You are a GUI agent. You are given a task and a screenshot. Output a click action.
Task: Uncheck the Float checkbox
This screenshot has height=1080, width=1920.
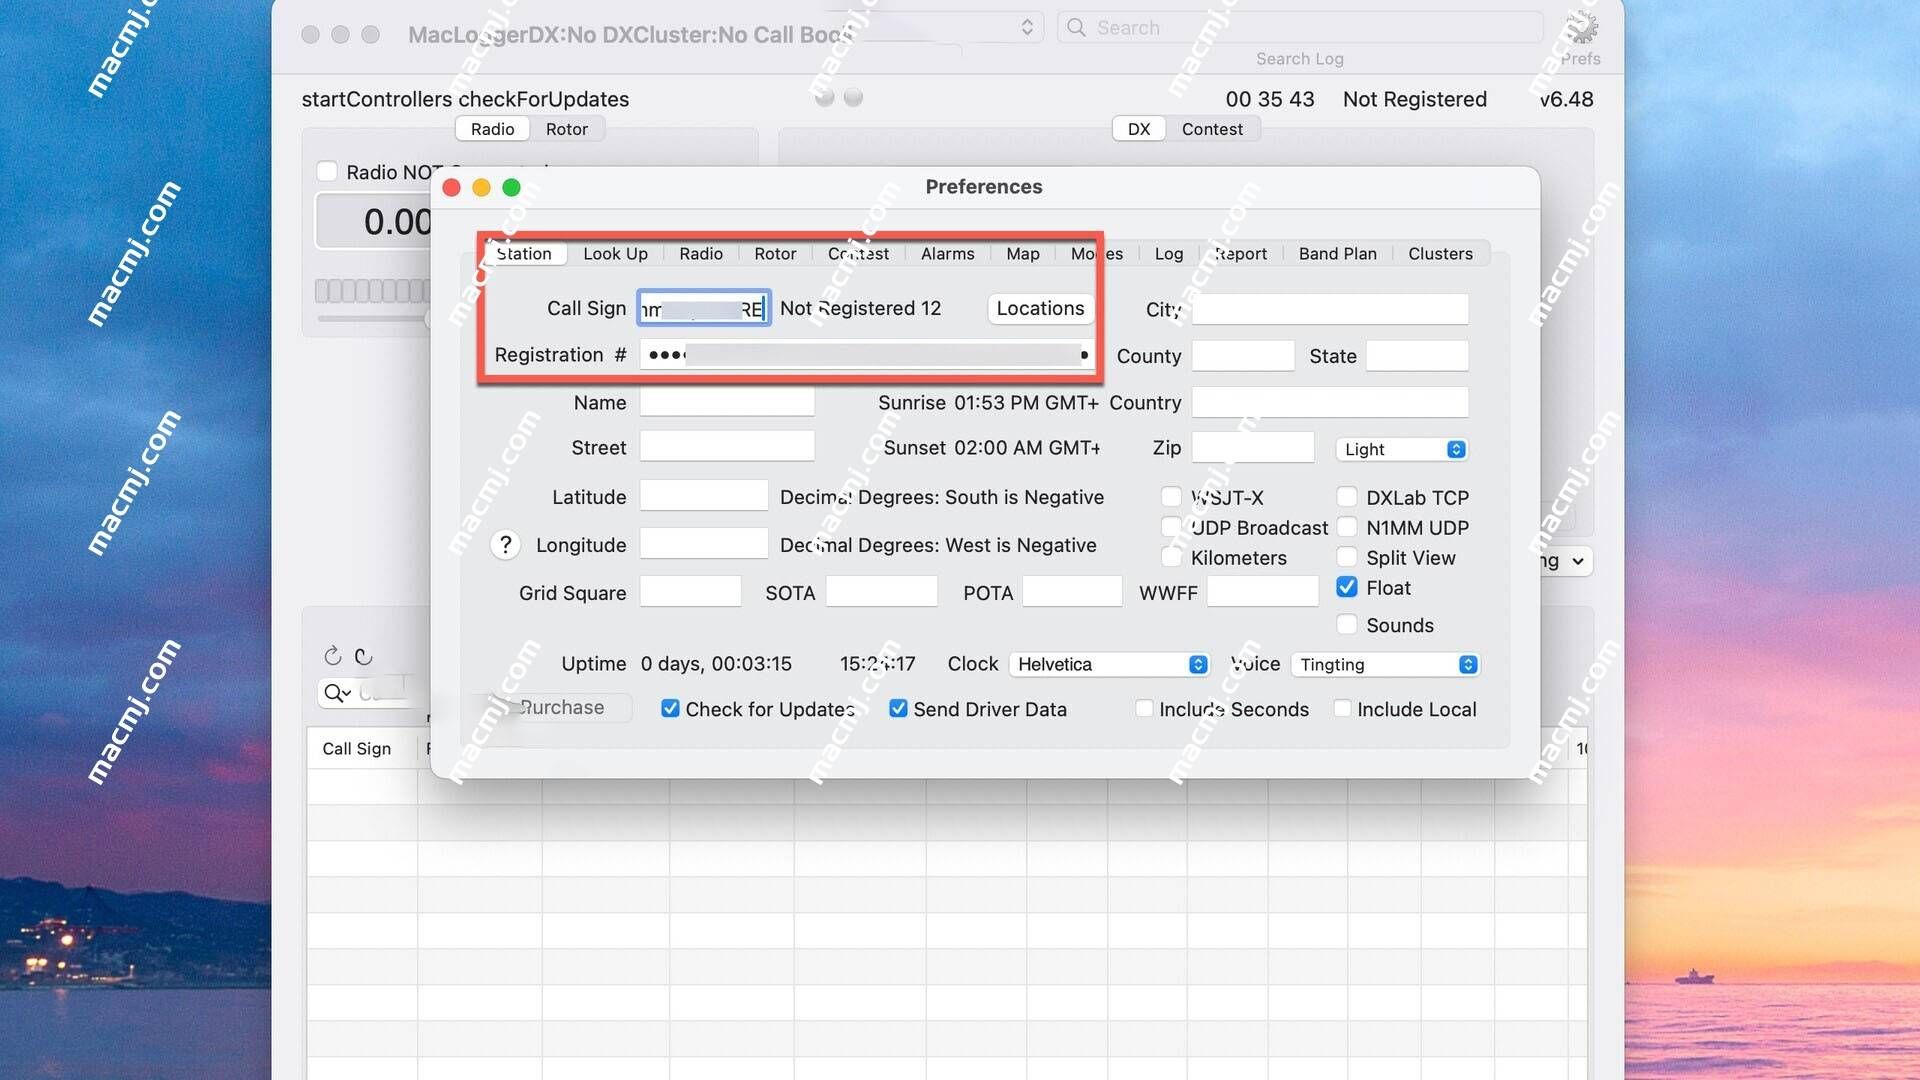click(x=1347, y=587)
